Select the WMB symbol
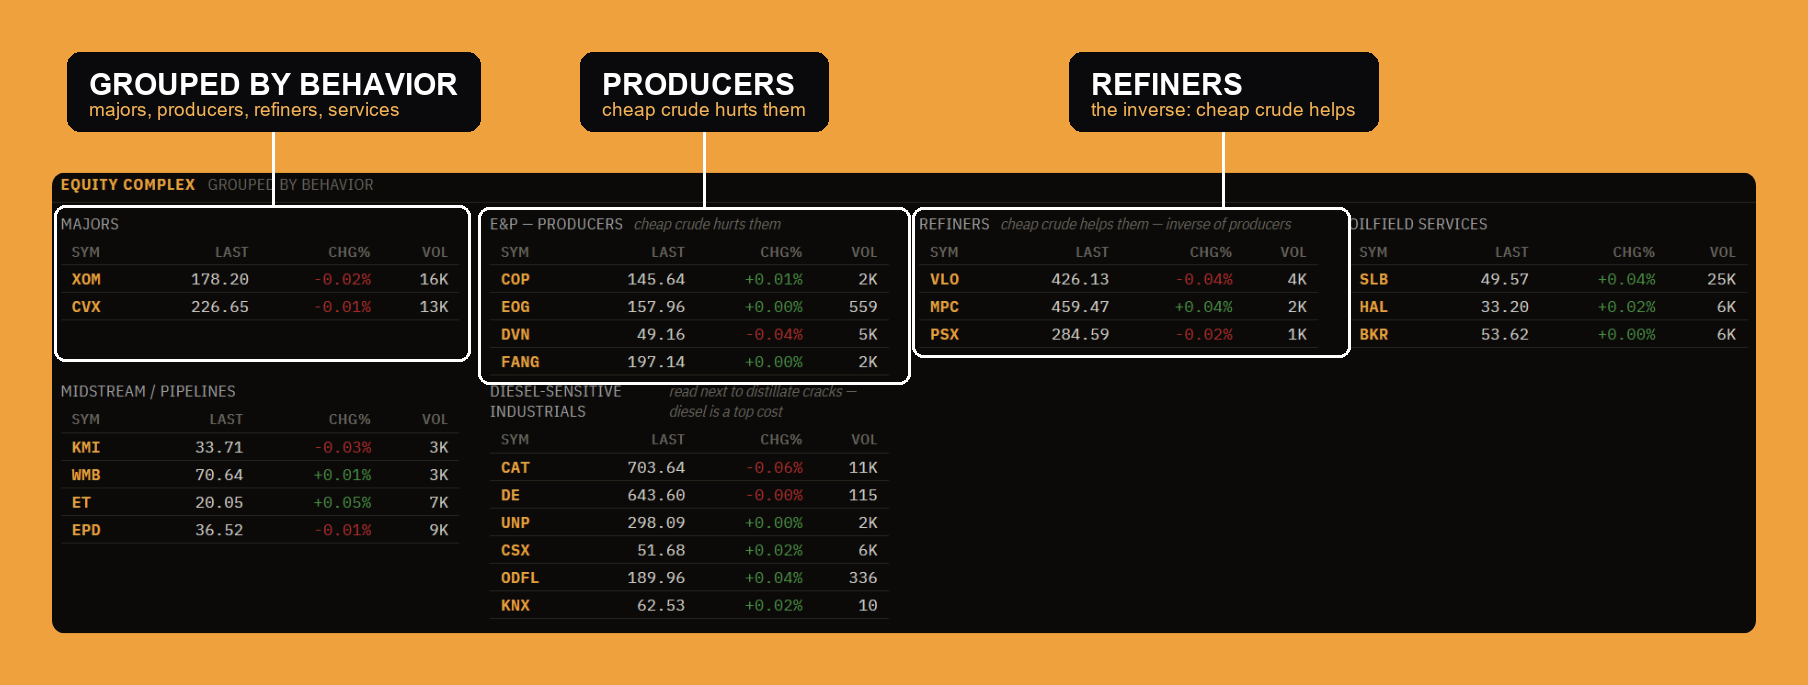This screenshot has width=1808, height=685. click(86, 475)
